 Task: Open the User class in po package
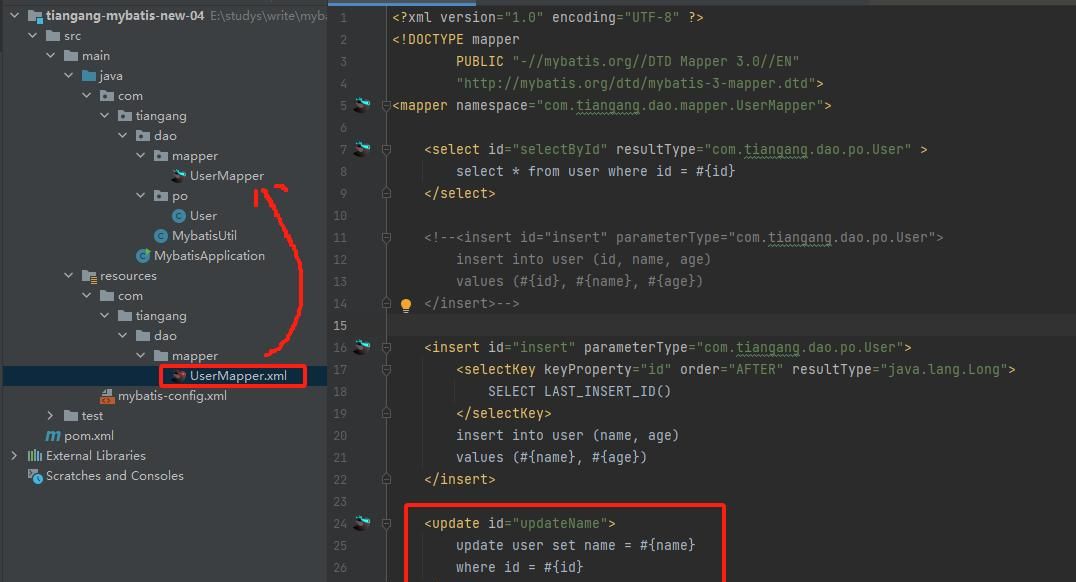203,215
